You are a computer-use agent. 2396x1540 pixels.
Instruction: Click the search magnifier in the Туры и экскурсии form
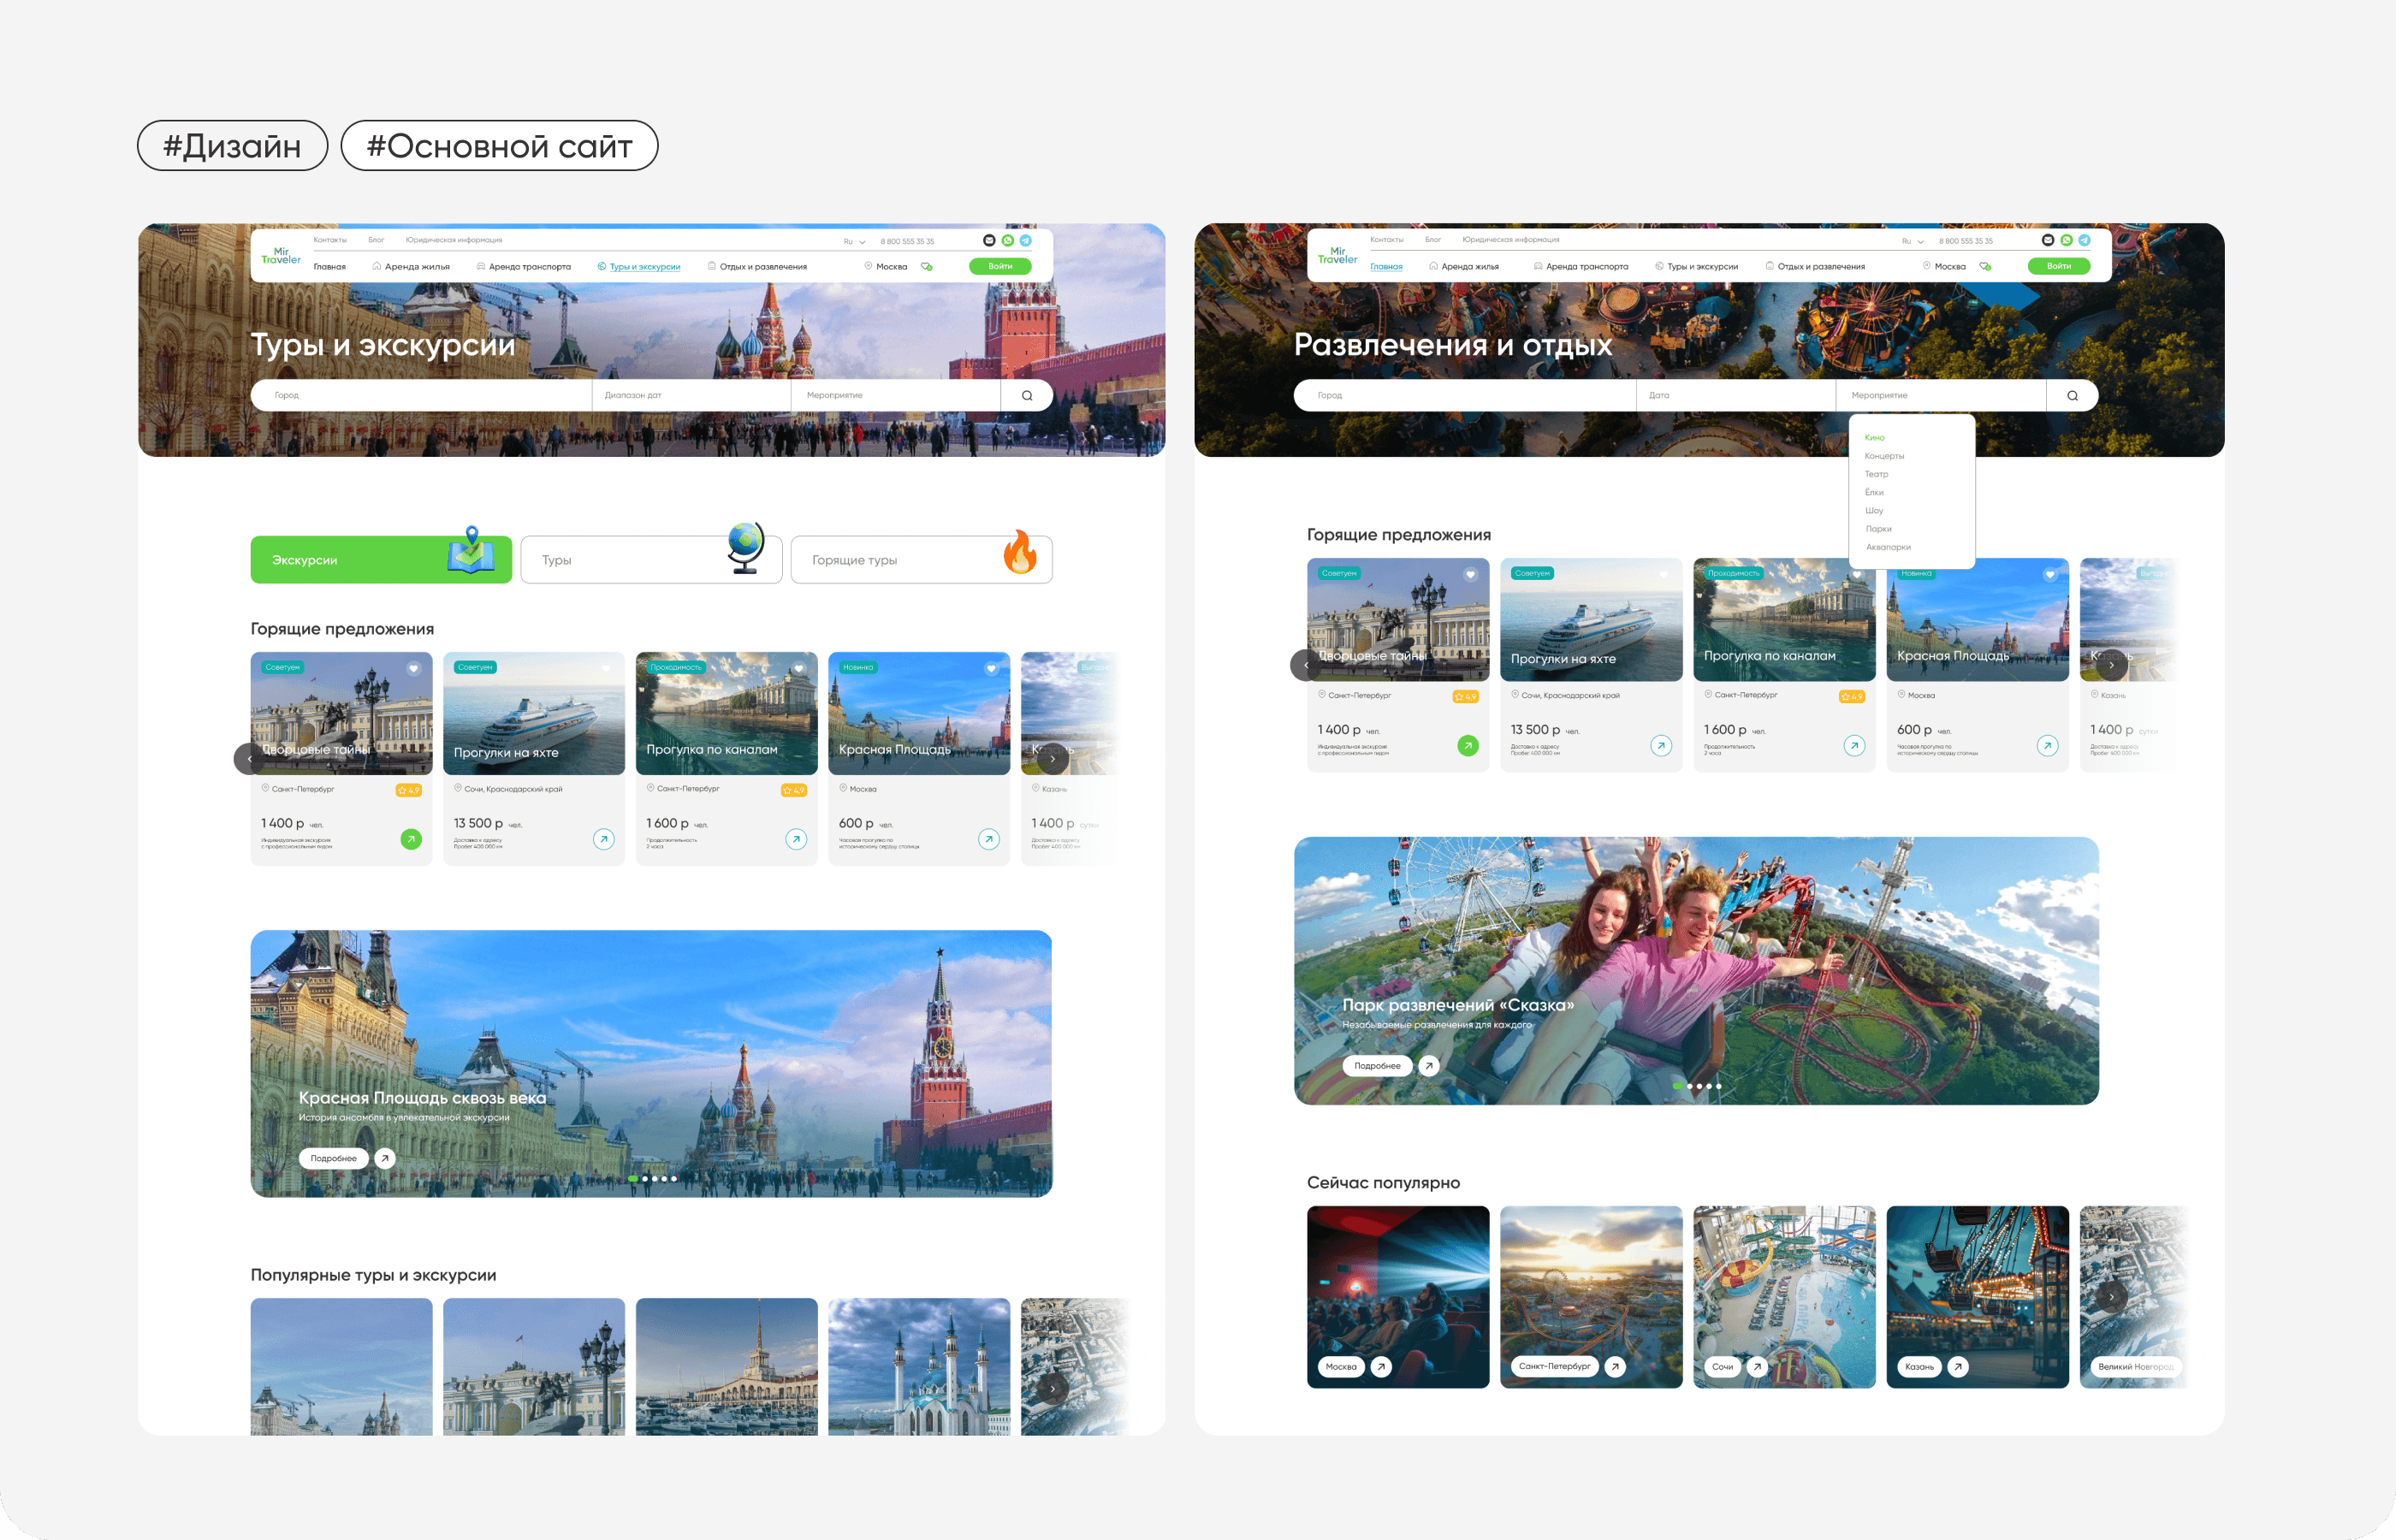point(1027,395)
